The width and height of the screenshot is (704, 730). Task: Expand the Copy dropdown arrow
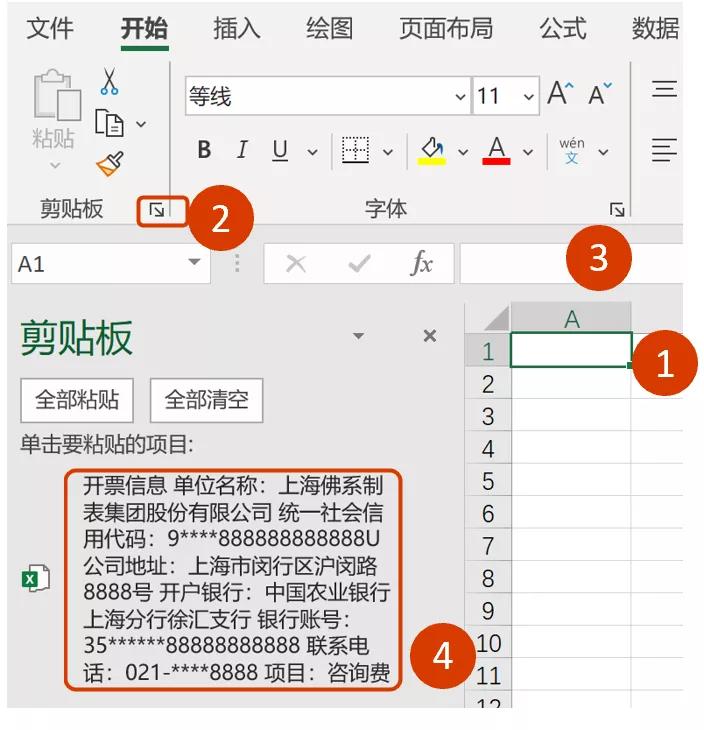(141, 124)
